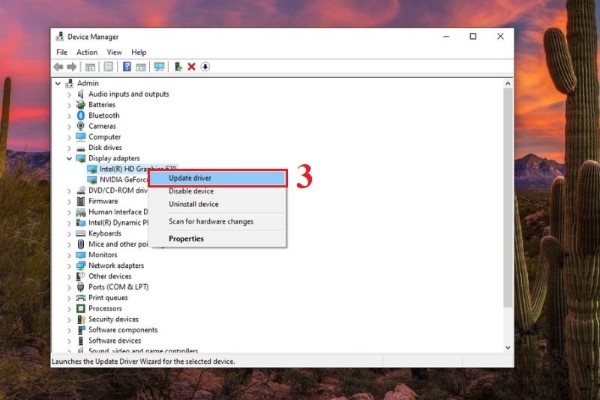Click the Properties toolbar icon
600x400 pixels.
point(108,67)
